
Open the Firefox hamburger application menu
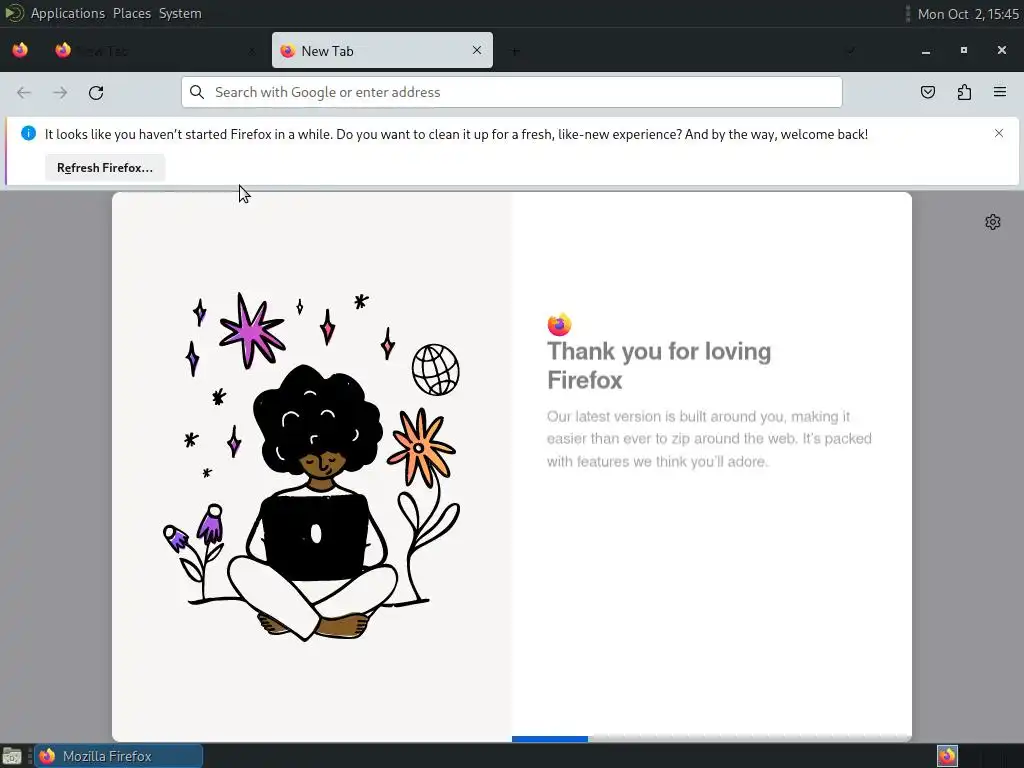[1000, 92]
